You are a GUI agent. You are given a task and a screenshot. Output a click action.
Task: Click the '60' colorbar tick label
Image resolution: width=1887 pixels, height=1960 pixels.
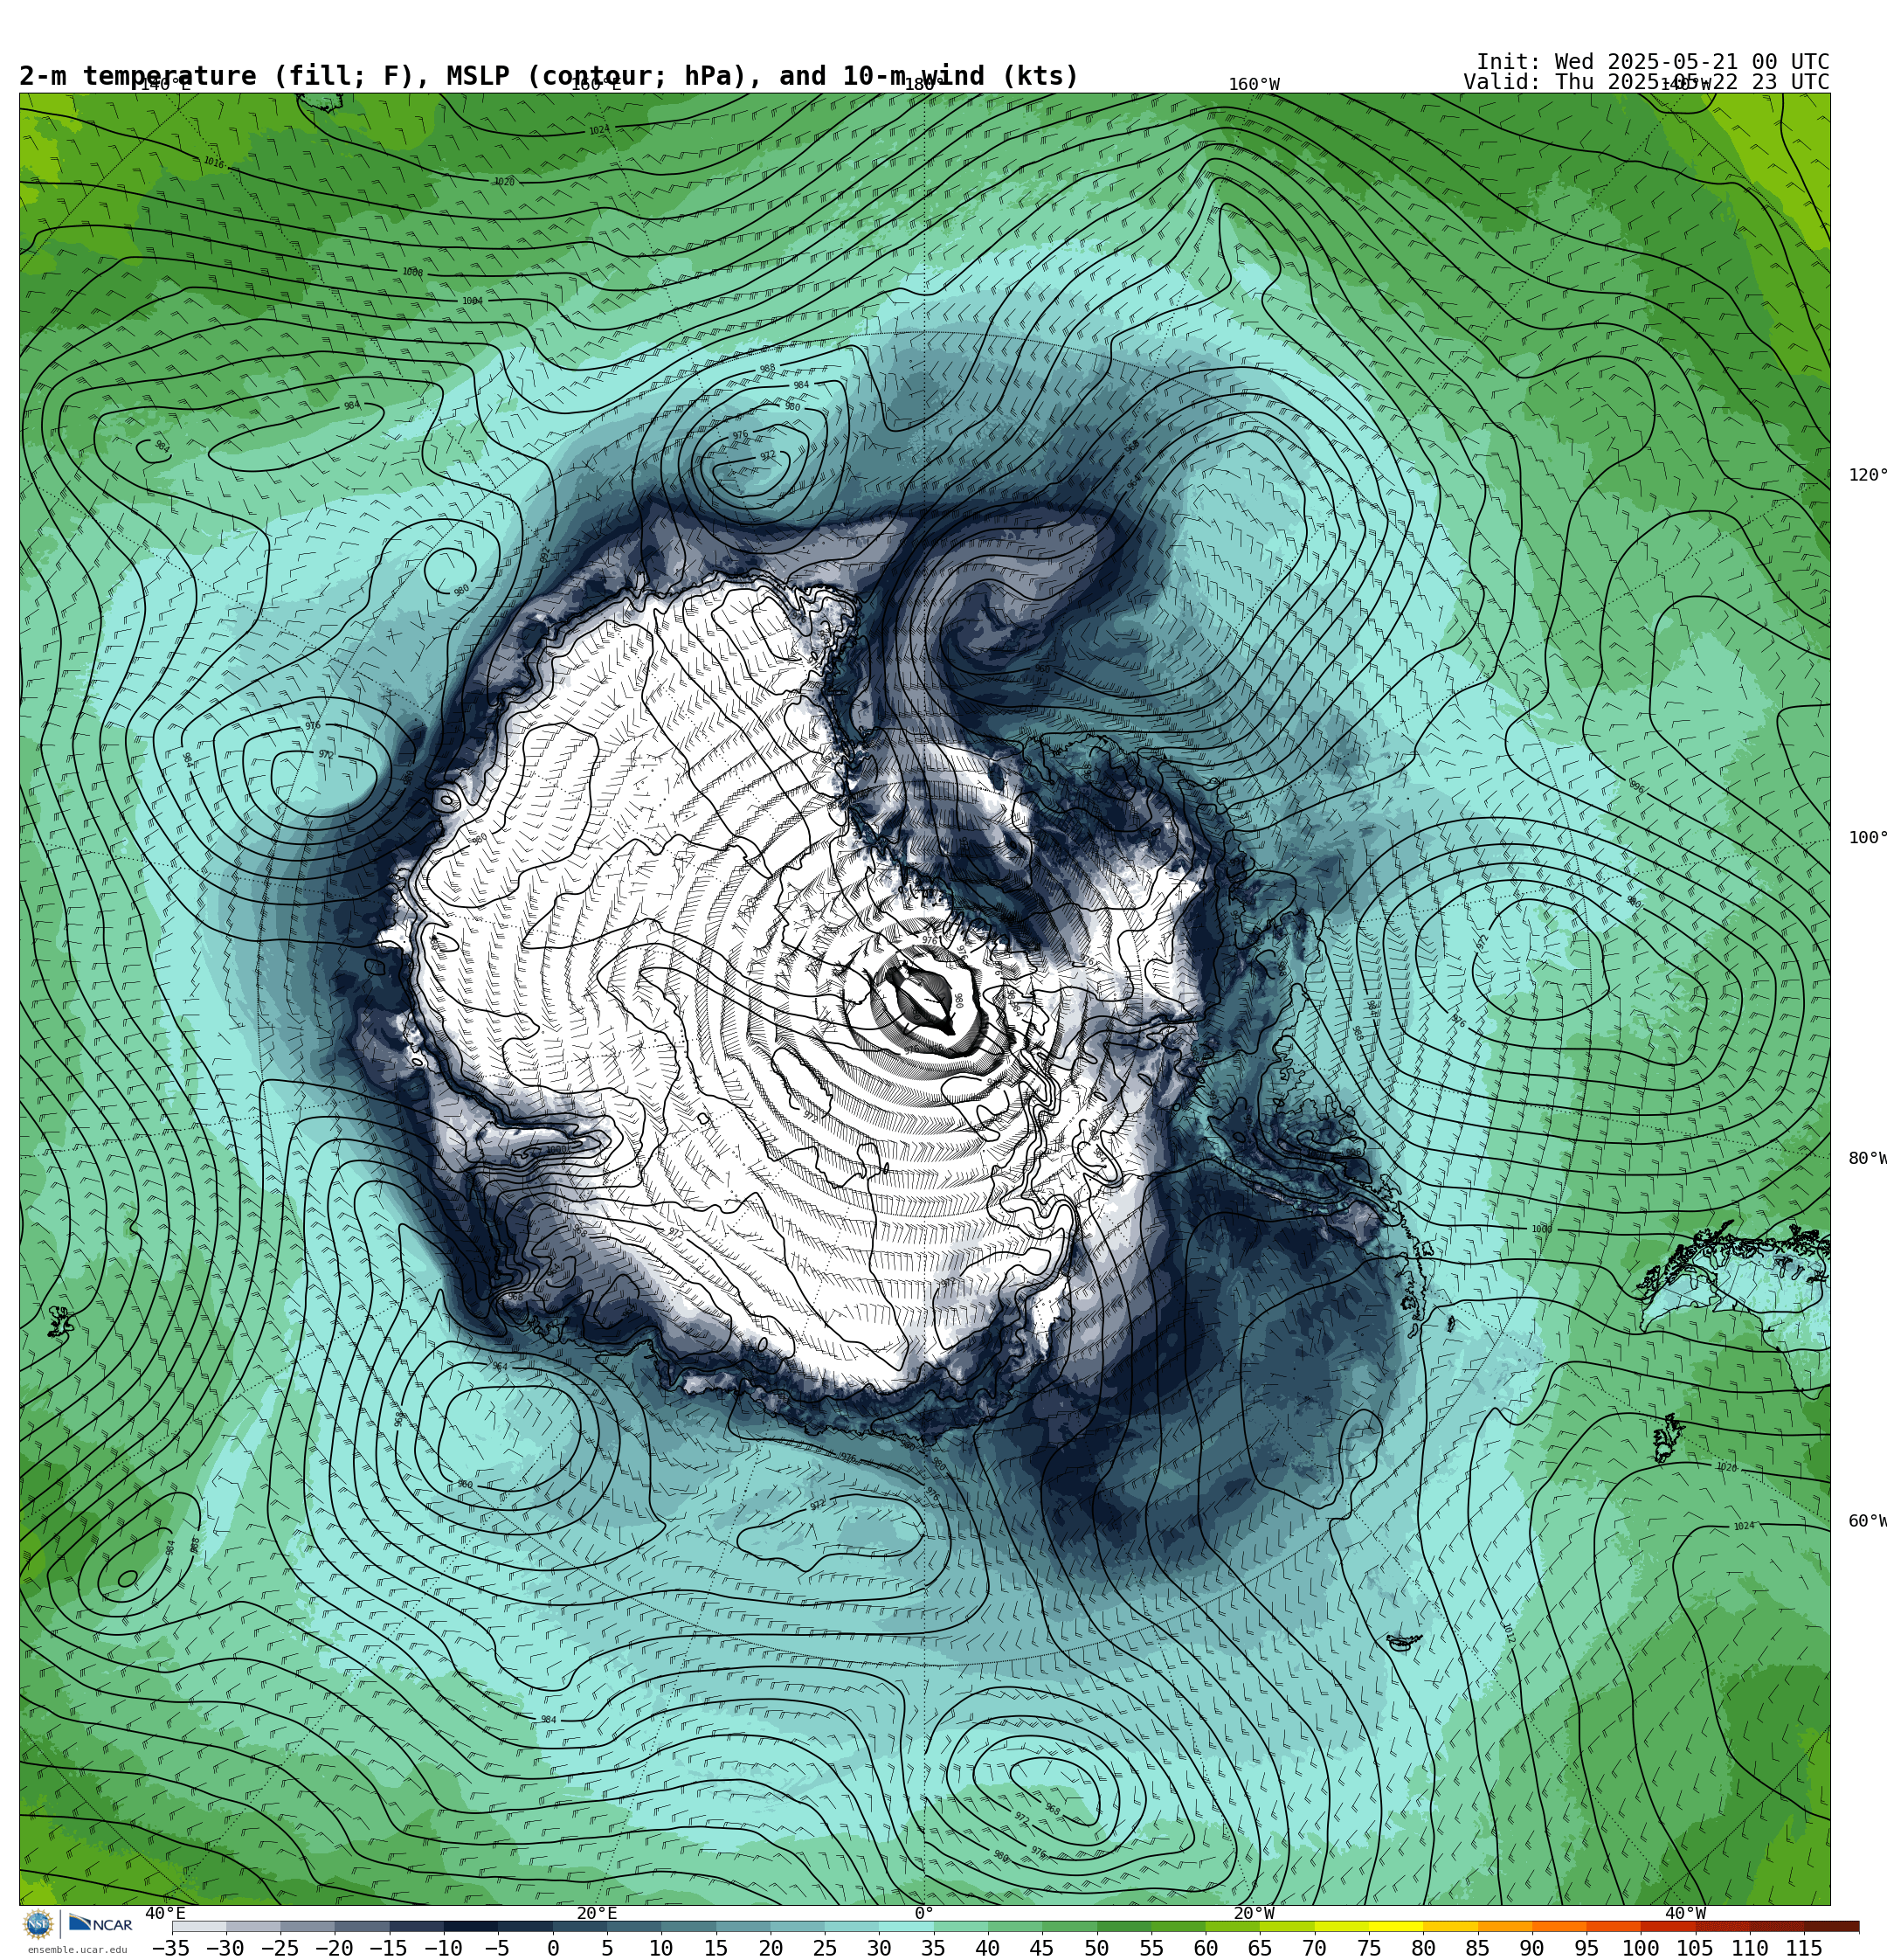1206,1948
